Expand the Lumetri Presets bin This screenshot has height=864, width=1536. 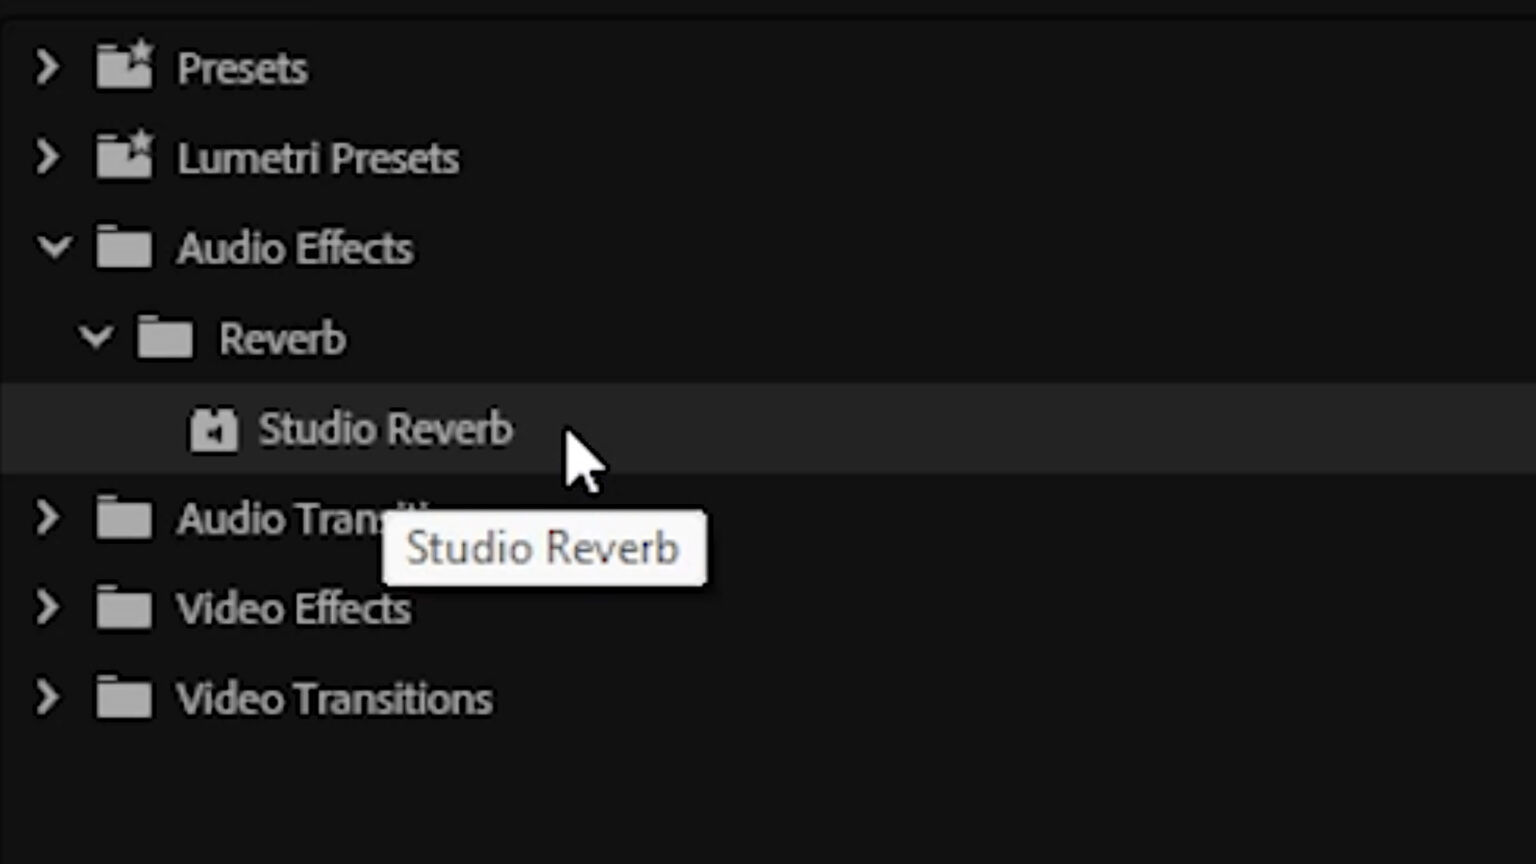[46, 156]
